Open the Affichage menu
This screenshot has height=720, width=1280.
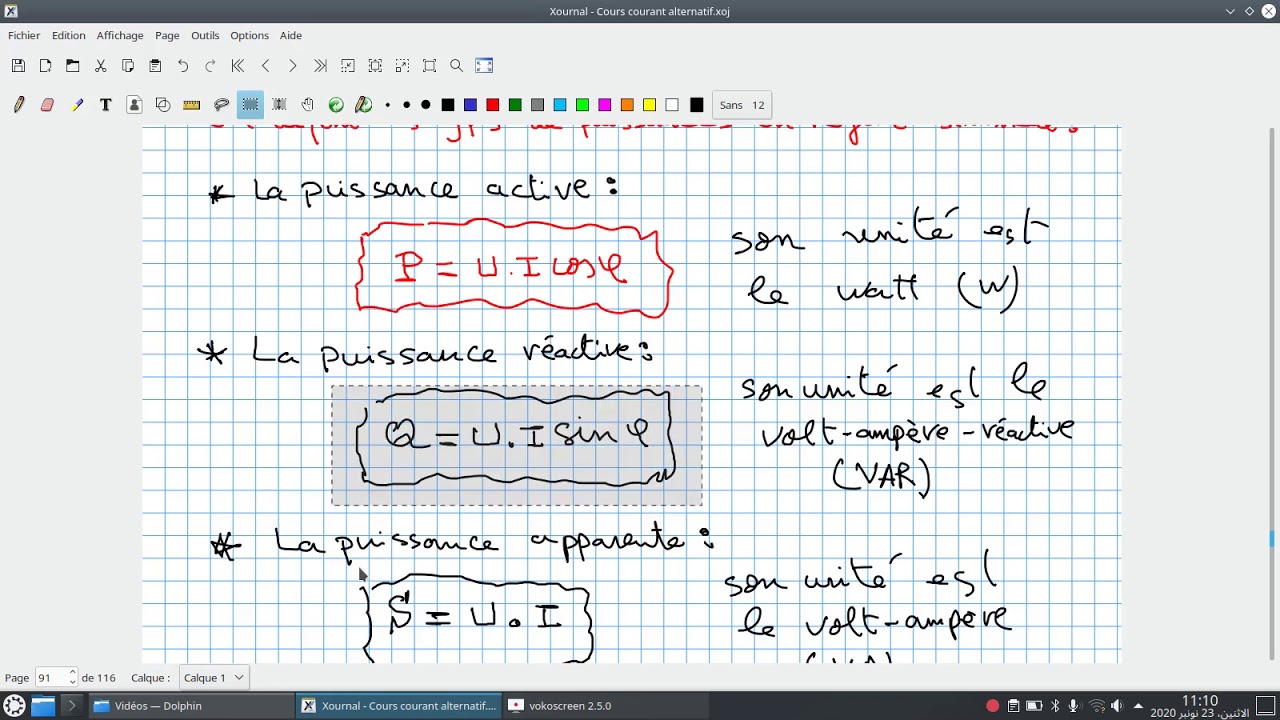tap(120, 35)
